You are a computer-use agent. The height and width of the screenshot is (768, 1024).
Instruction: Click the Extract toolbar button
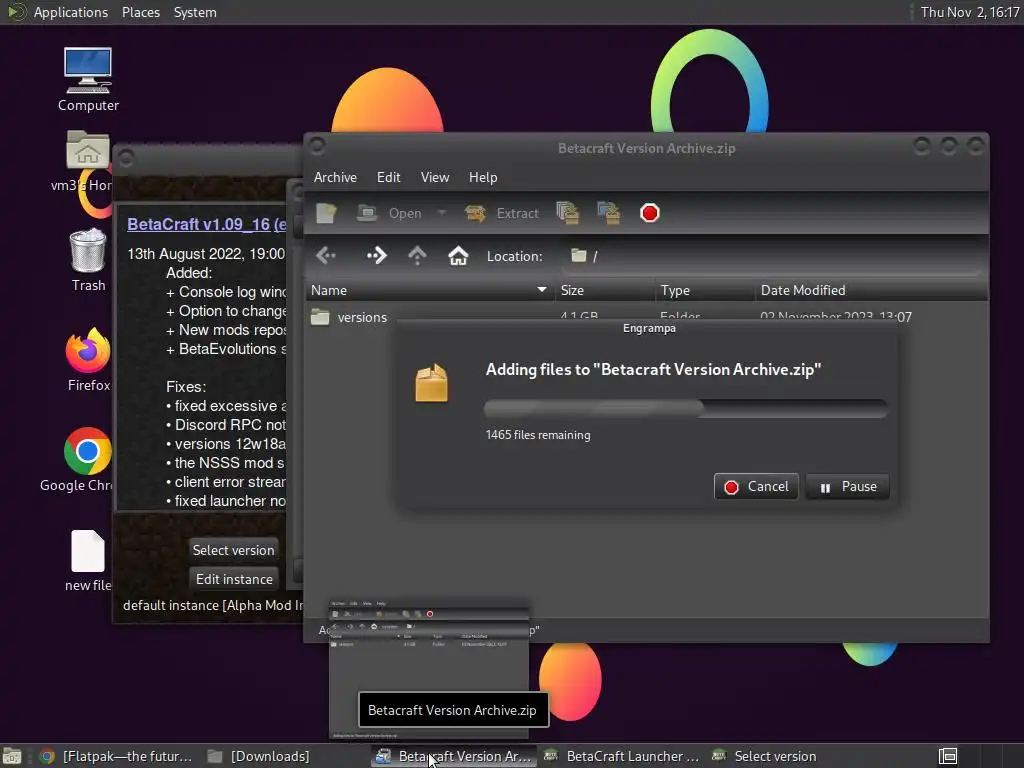click(x=502, y=213)
